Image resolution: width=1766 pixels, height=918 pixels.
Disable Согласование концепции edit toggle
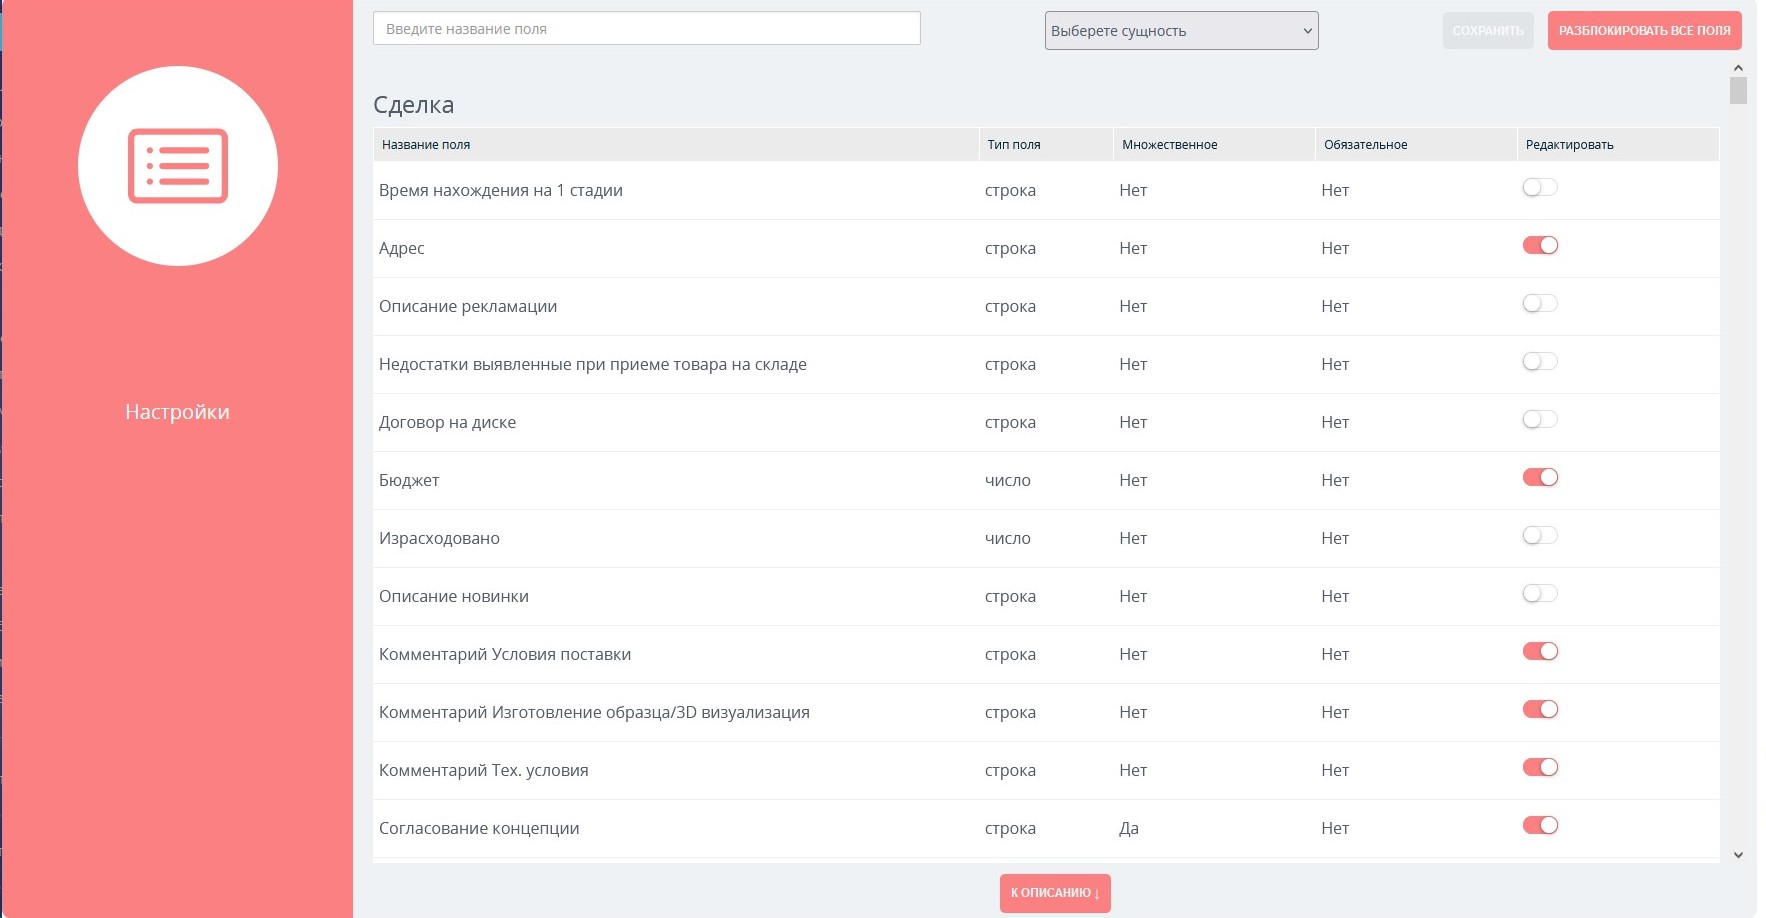(1539, 826)
